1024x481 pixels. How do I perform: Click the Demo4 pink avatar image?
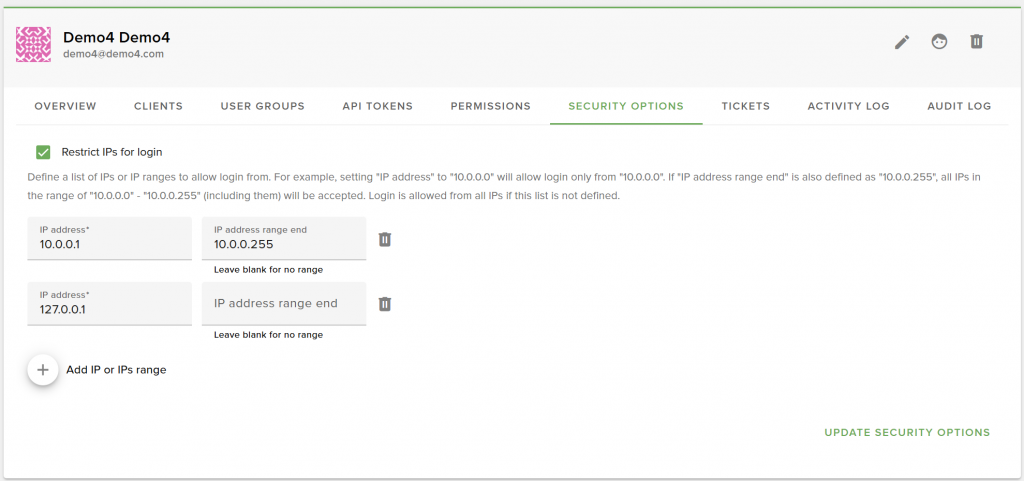[x=33, y=44]
